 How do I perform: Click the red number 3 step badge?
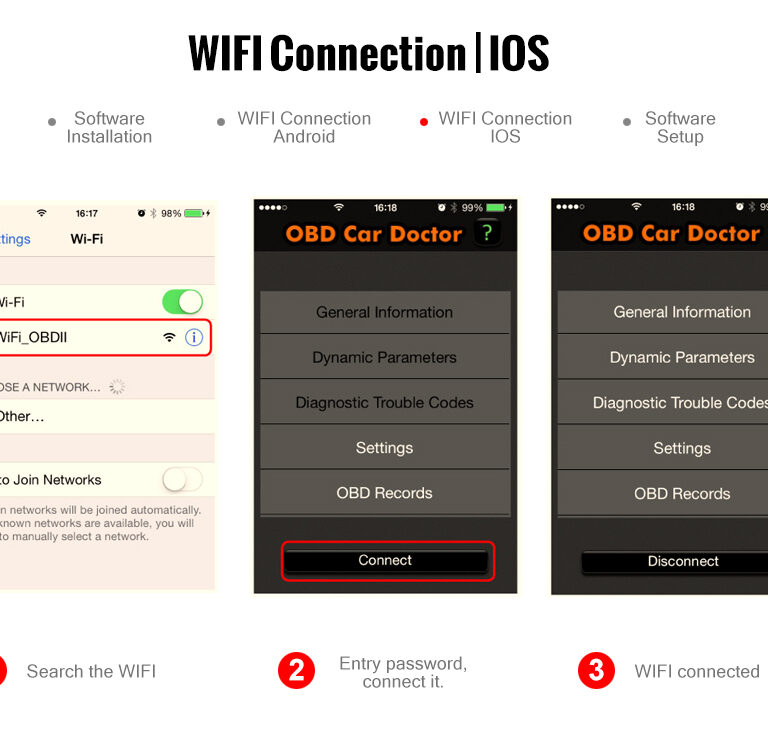[596, 670]
